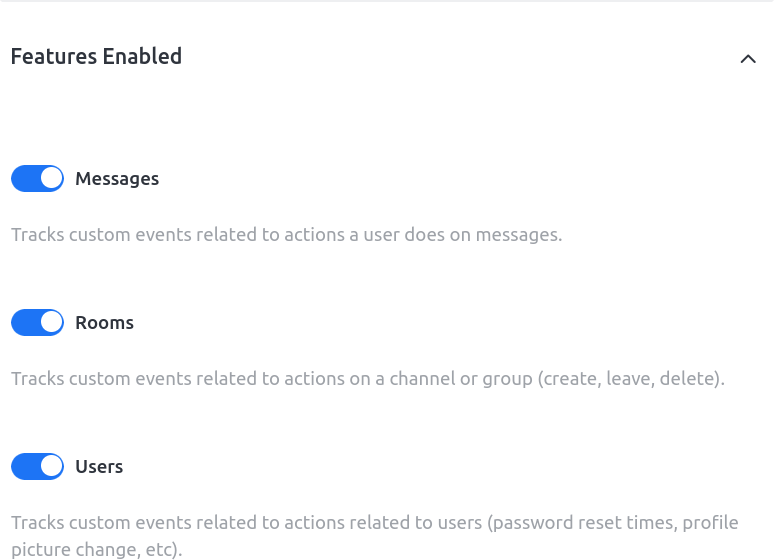This screenshot has height=560, width=774.
Task: Click the Rooms channel or group description
Action: click(367, 380)
